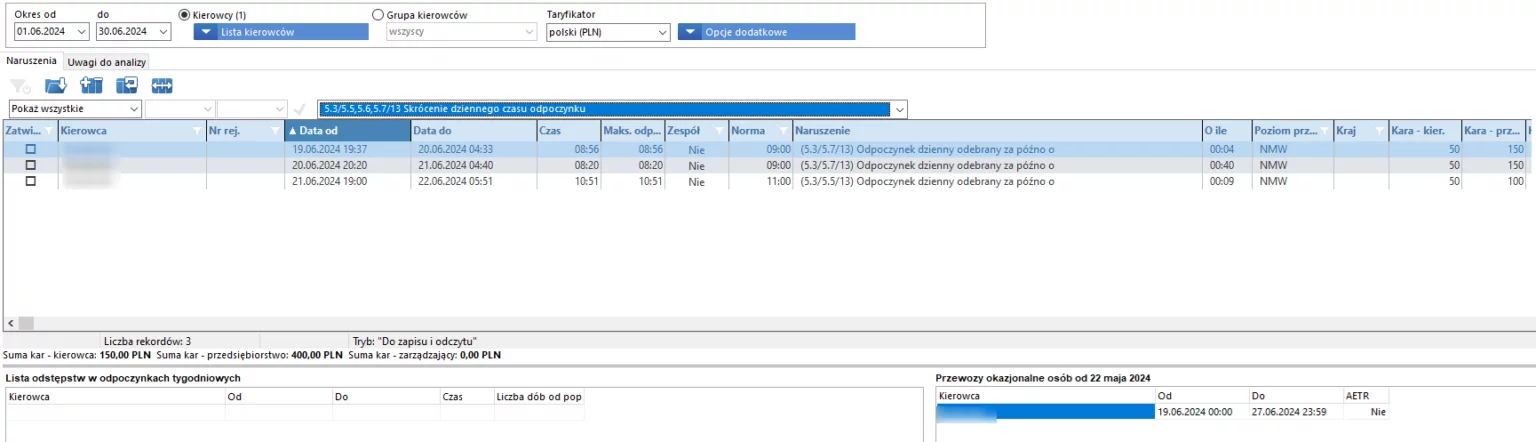Sort by the O ile column header
Viewport: 1536px width, 442px height.
pos(1226,131)
